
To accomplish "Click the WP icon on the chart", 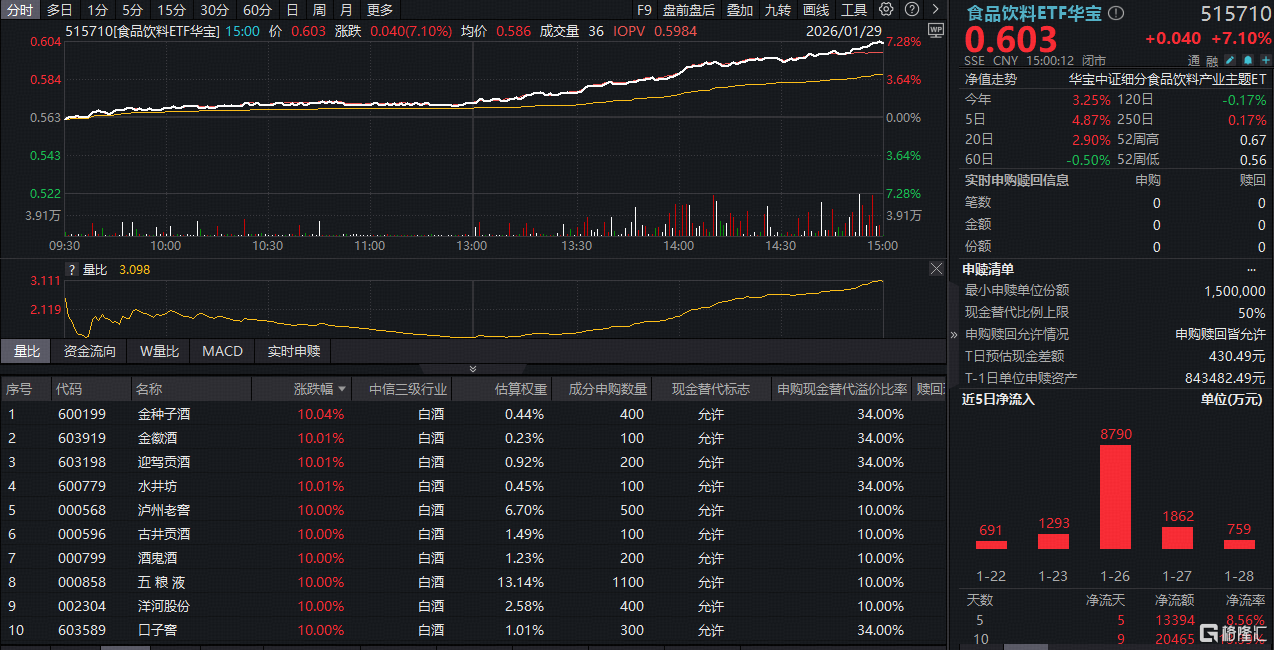I will click(935, 30).
